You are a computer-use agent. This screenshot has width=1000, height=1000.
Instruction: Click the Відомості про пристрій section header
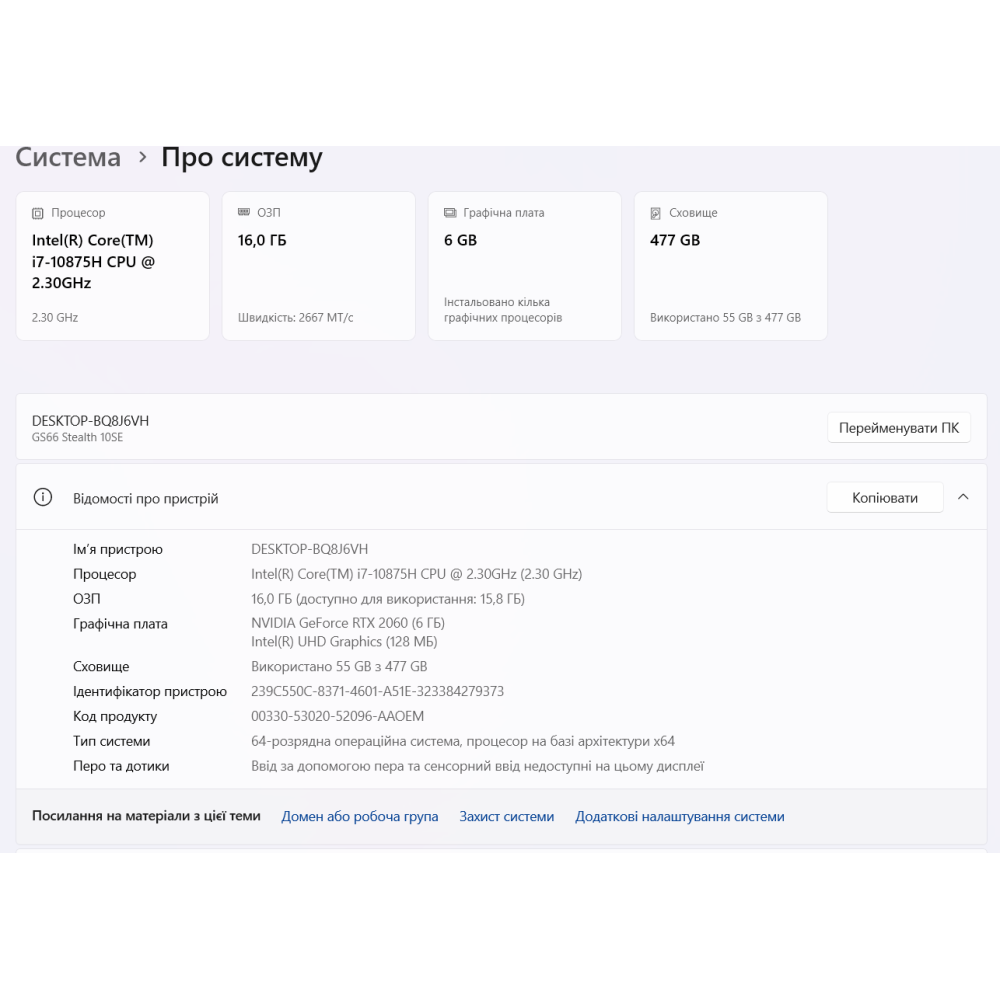pos(146,498)
